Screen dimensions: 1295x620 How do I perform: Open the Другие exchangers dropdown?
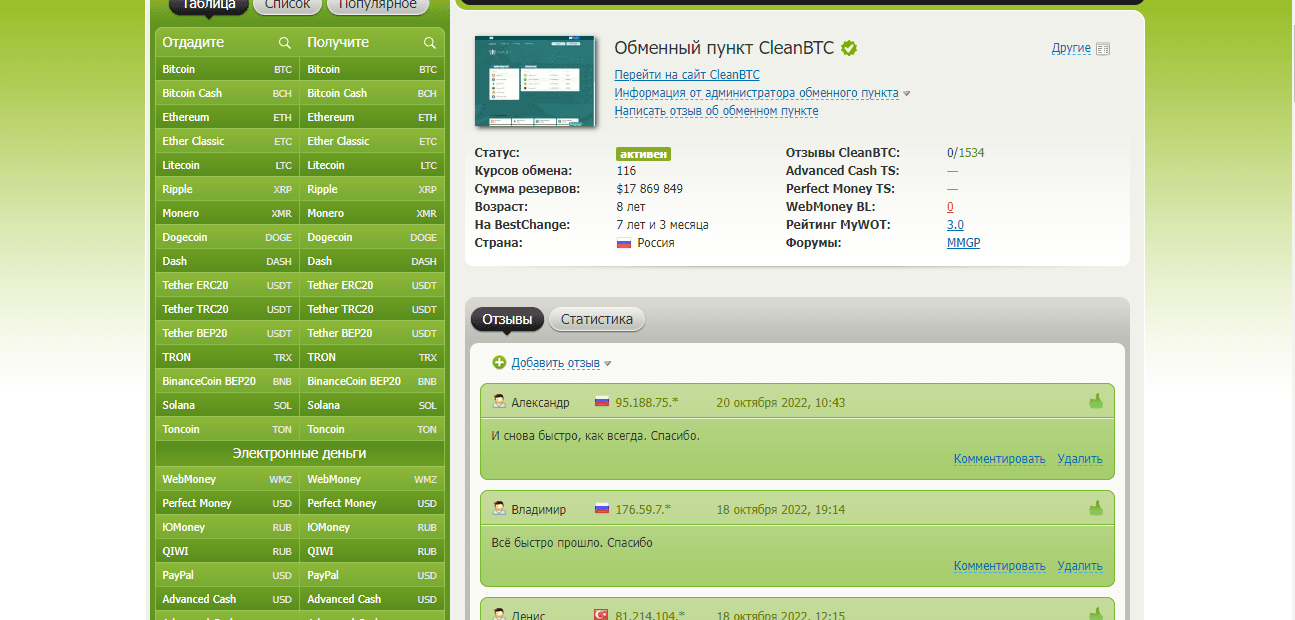coord(1070,48)
